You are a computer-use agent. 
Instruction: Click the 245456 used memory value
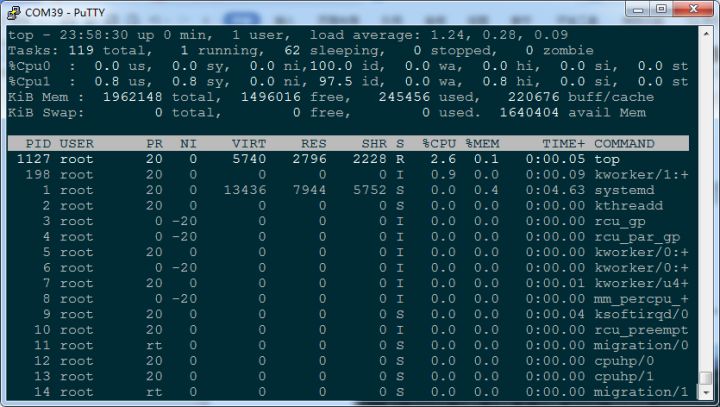(405, 97)
